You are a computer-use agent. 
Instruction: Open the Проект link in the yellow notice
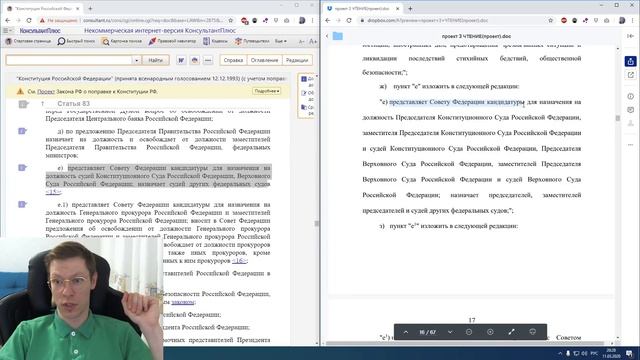pyautogui.click(x=46, y=92)
